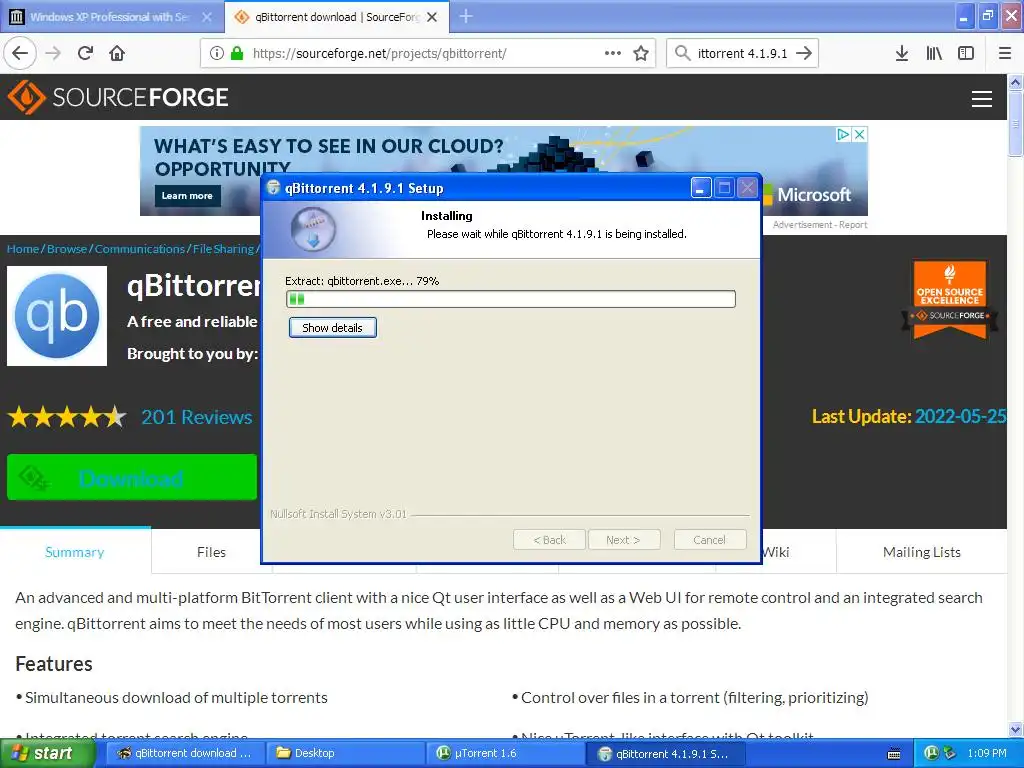Open the Summary tab
The height and width of the screenshot is (768, 1024).
(74, 552)
